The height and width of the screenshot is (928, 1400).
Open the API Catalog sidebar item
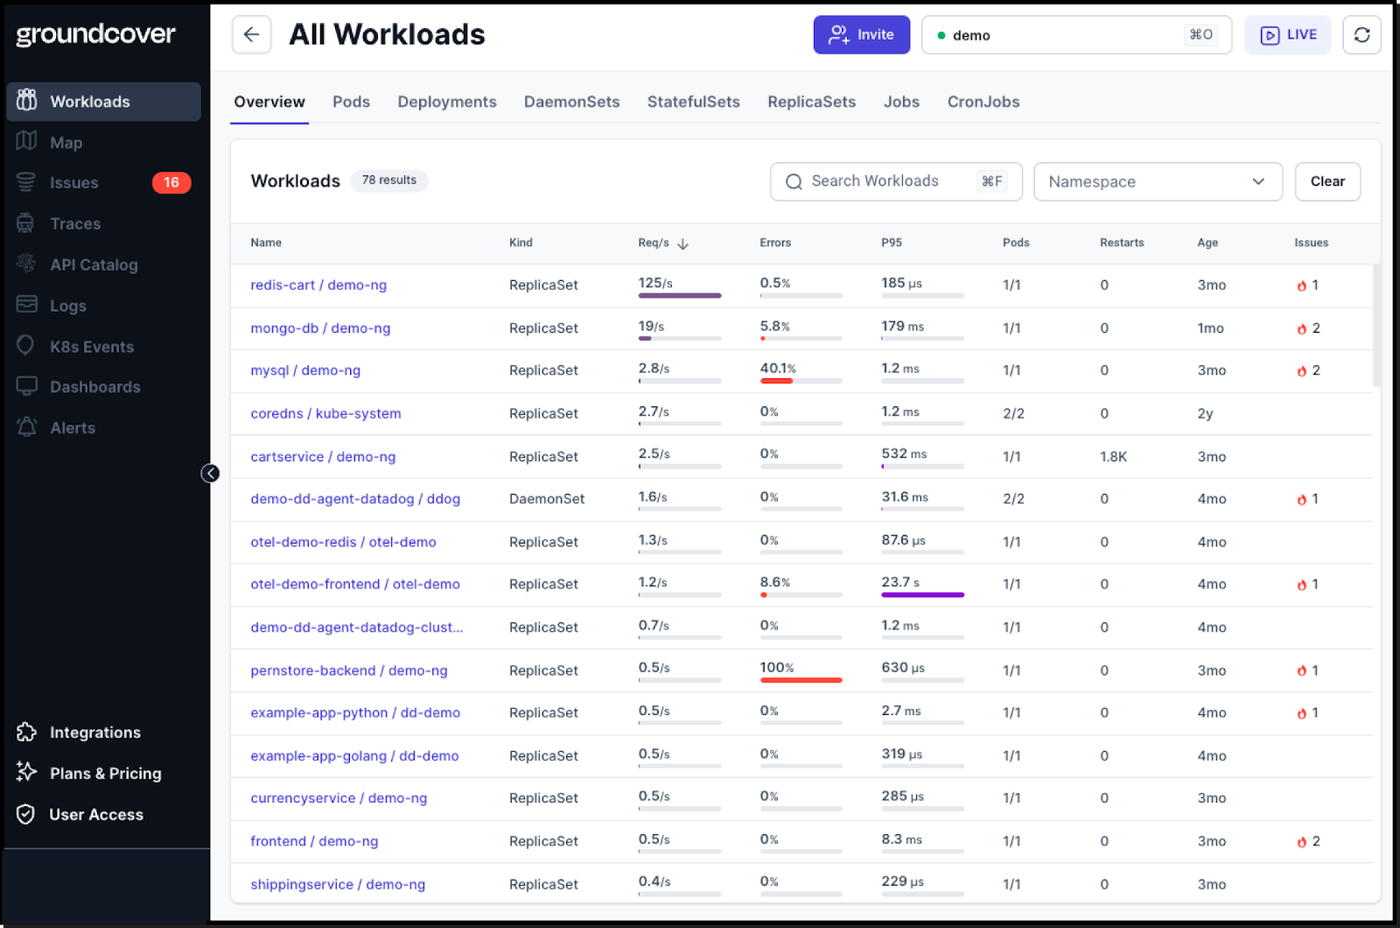point(93,264)
